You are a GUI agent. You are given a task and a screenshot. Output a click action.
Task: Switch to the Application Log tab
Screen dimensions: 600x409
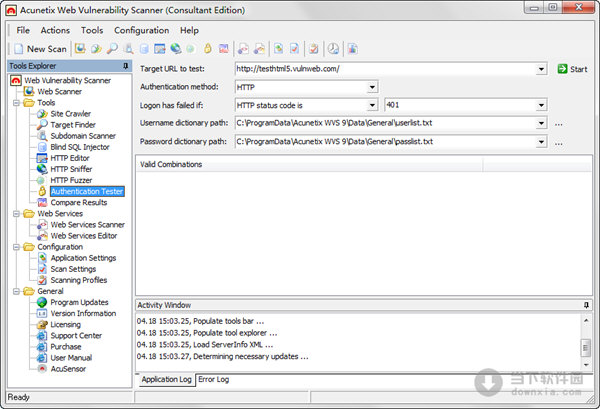[x=166, y=380]
